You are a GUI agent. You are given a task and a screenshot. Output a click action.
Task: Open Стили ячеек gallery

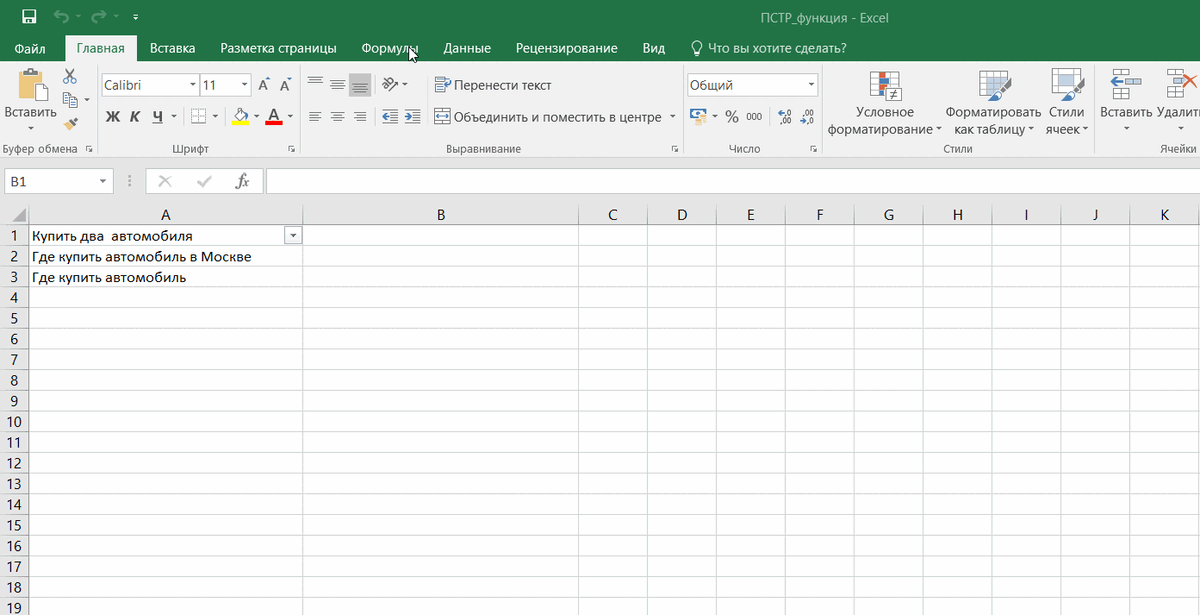(1067, 103)
